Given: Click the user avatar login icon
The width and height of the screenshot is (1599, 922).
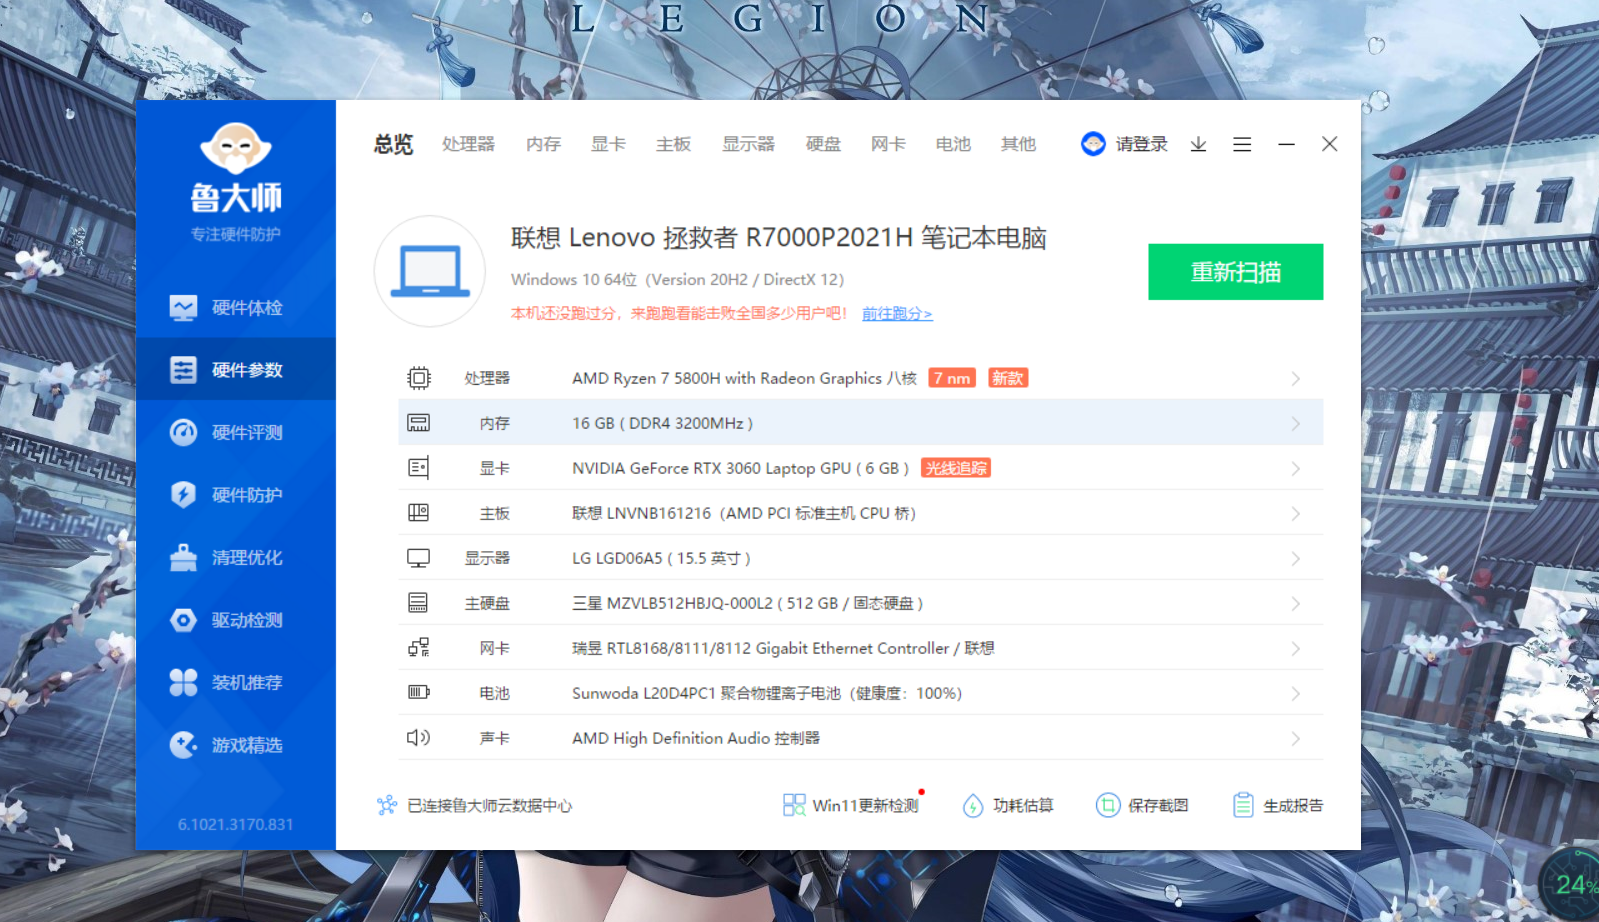Looking at the screenshot, I should point(1093,144).
